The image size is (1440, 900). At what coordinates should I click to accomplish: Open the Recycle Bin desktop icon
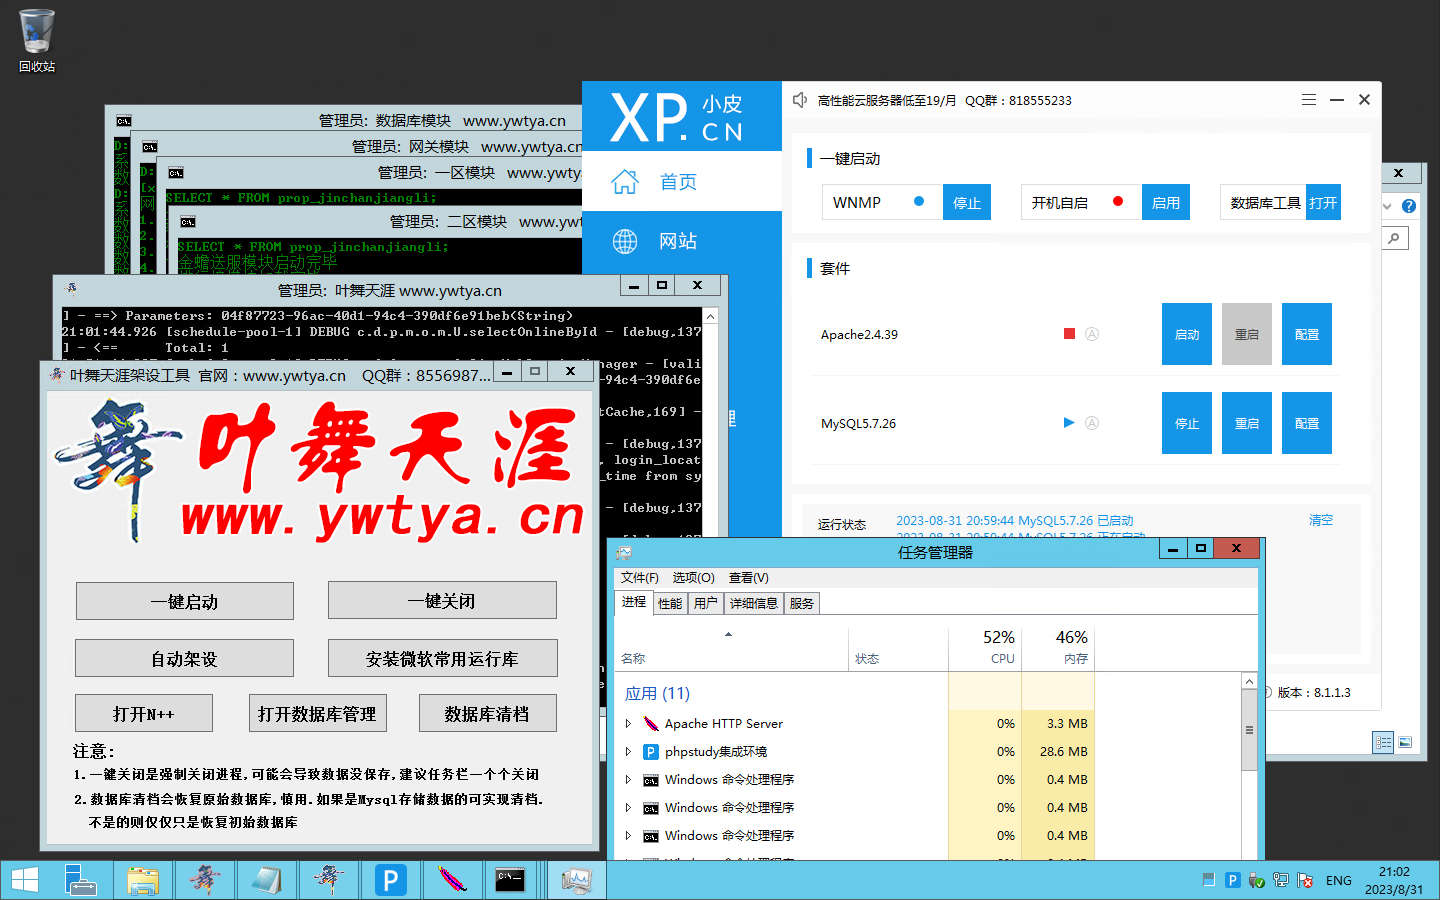tap(37, 40)
